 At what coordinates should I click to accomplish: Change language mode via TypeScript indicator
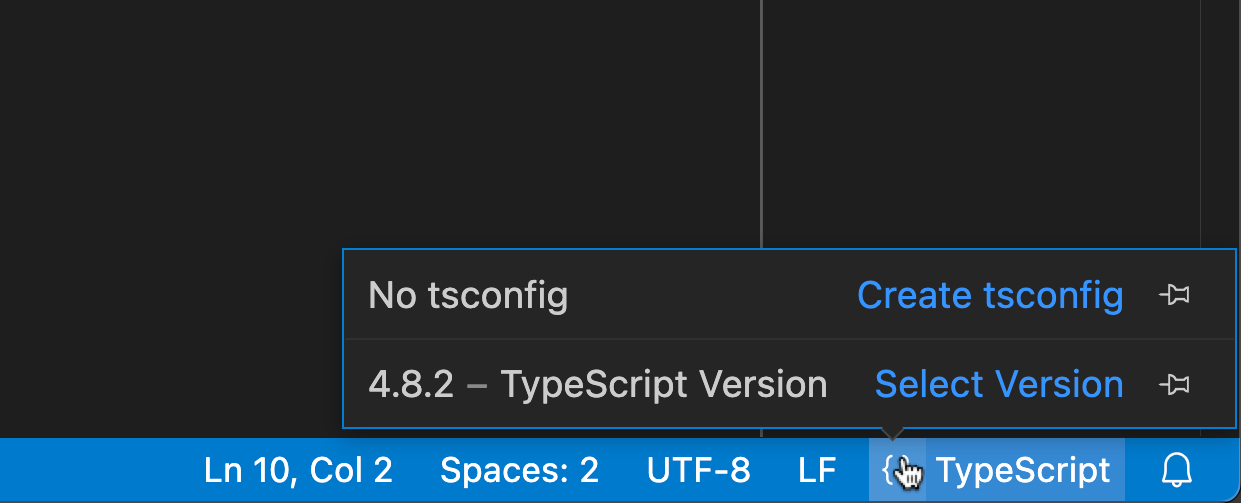coord(1023,470)
